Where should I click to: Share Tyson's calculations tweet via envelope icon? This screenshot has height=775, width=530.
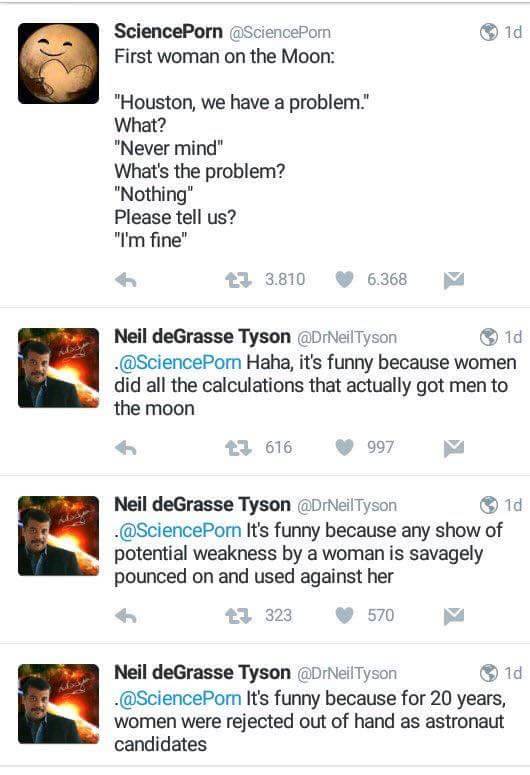[454, 448]
